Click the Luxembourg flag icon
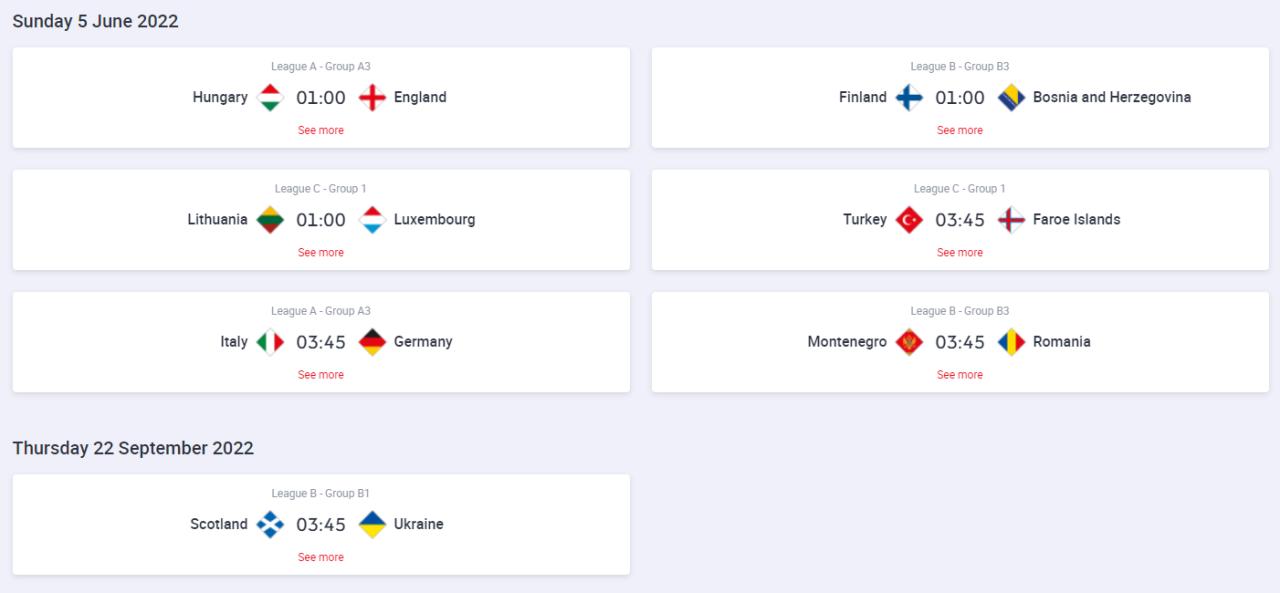The width and height of the screenshot is (1280, 593). tap(372, 220)
